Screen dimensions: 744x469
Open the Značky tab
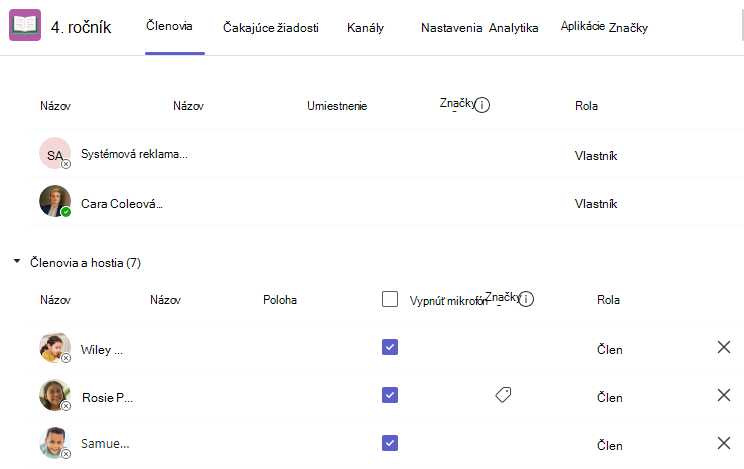click(x=628, y=28)
